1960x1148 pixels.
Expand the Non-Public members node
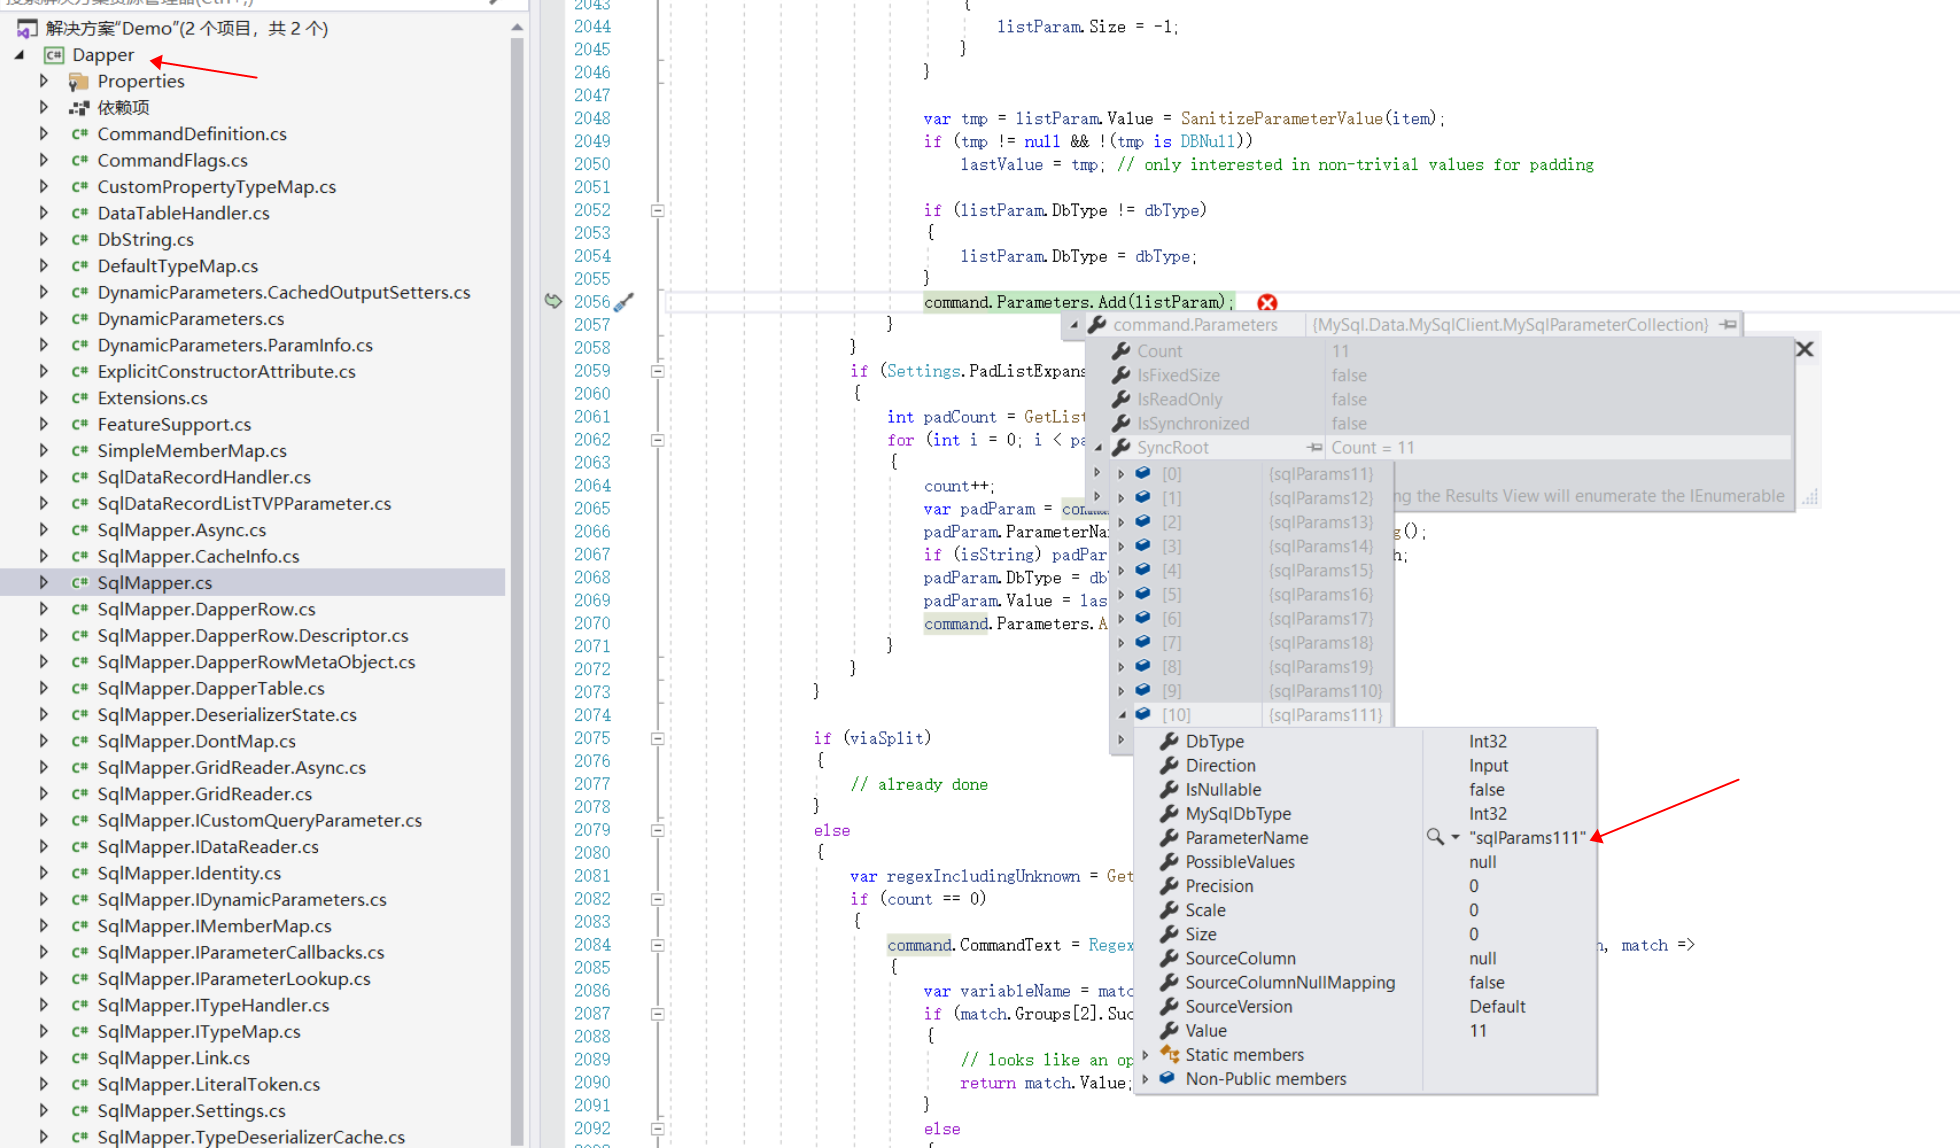1146,1079
